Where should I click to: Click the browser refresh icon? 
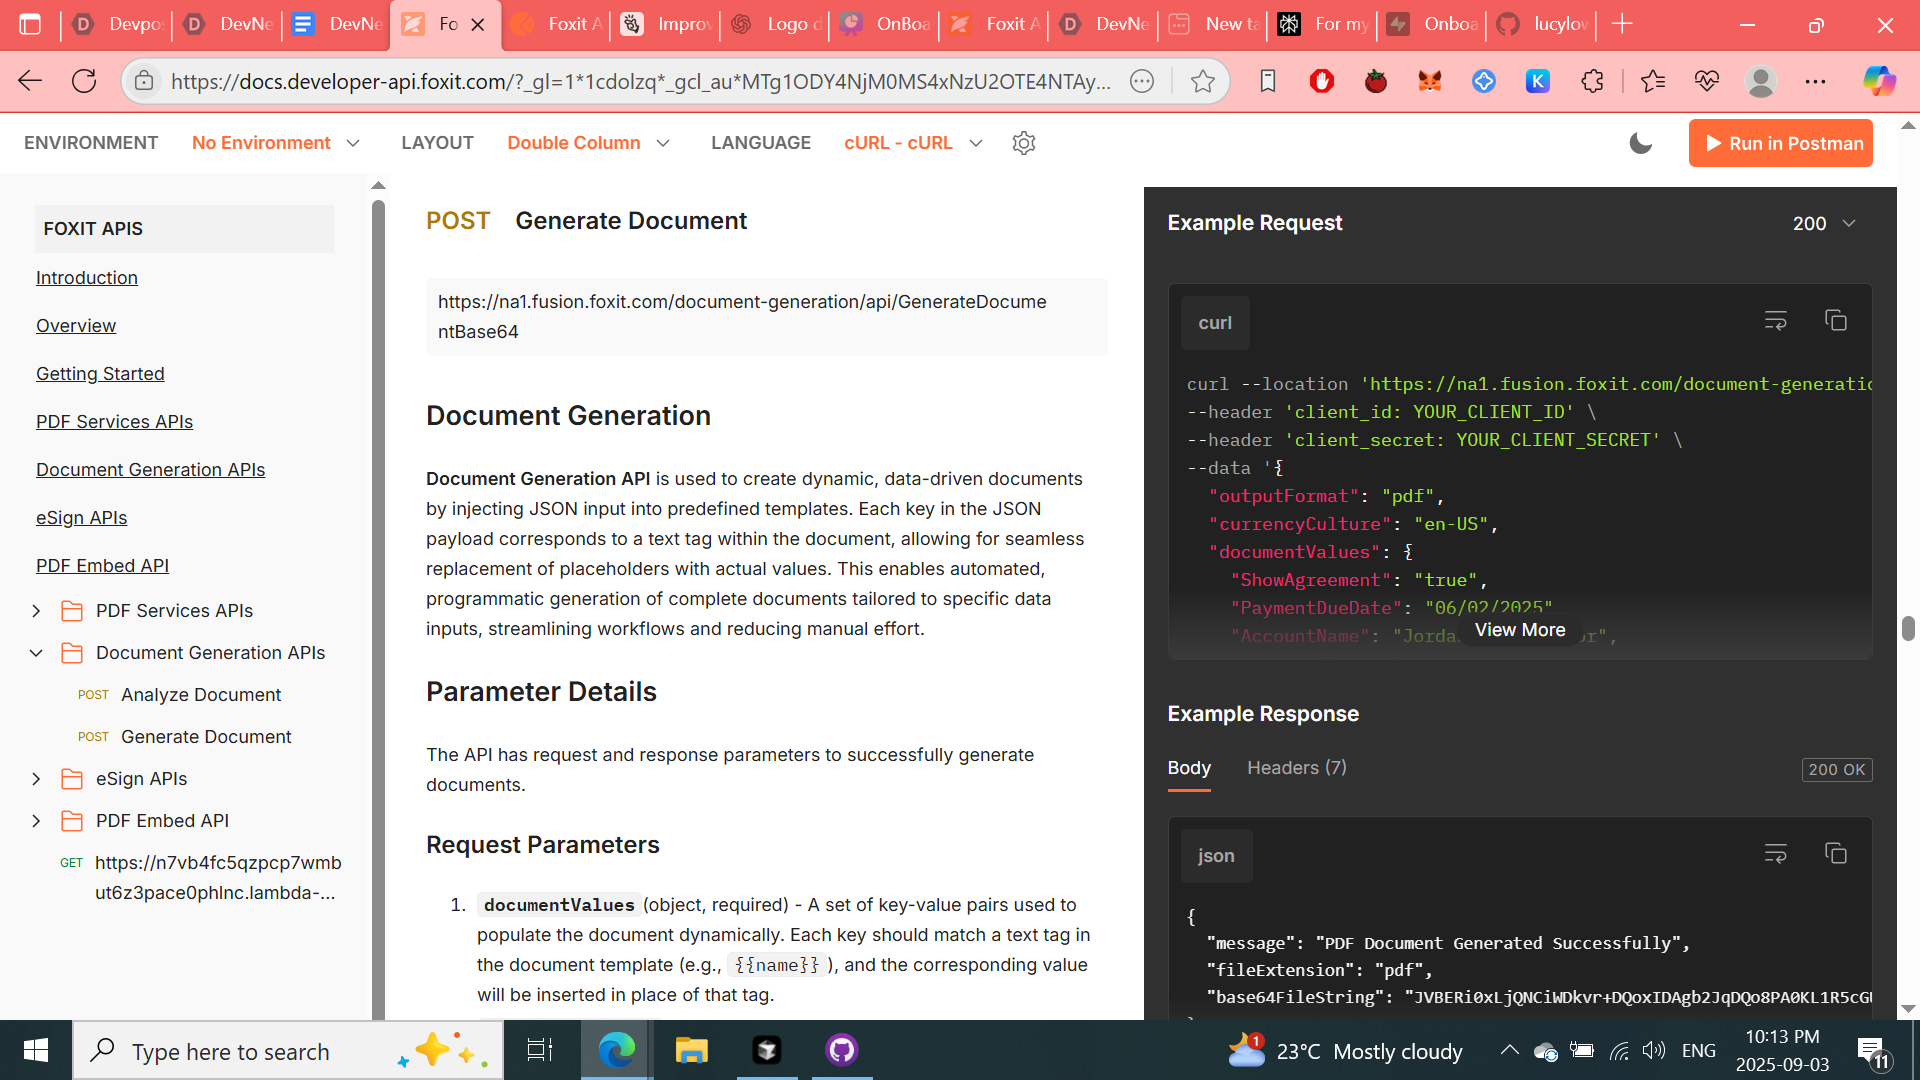[x=84, y=81]
